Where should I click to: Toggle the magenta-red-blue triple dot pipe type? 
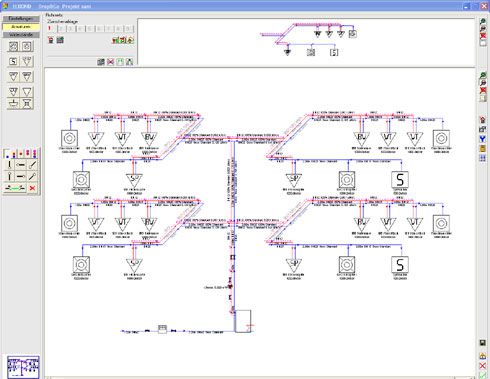click(x=35, y=154)
